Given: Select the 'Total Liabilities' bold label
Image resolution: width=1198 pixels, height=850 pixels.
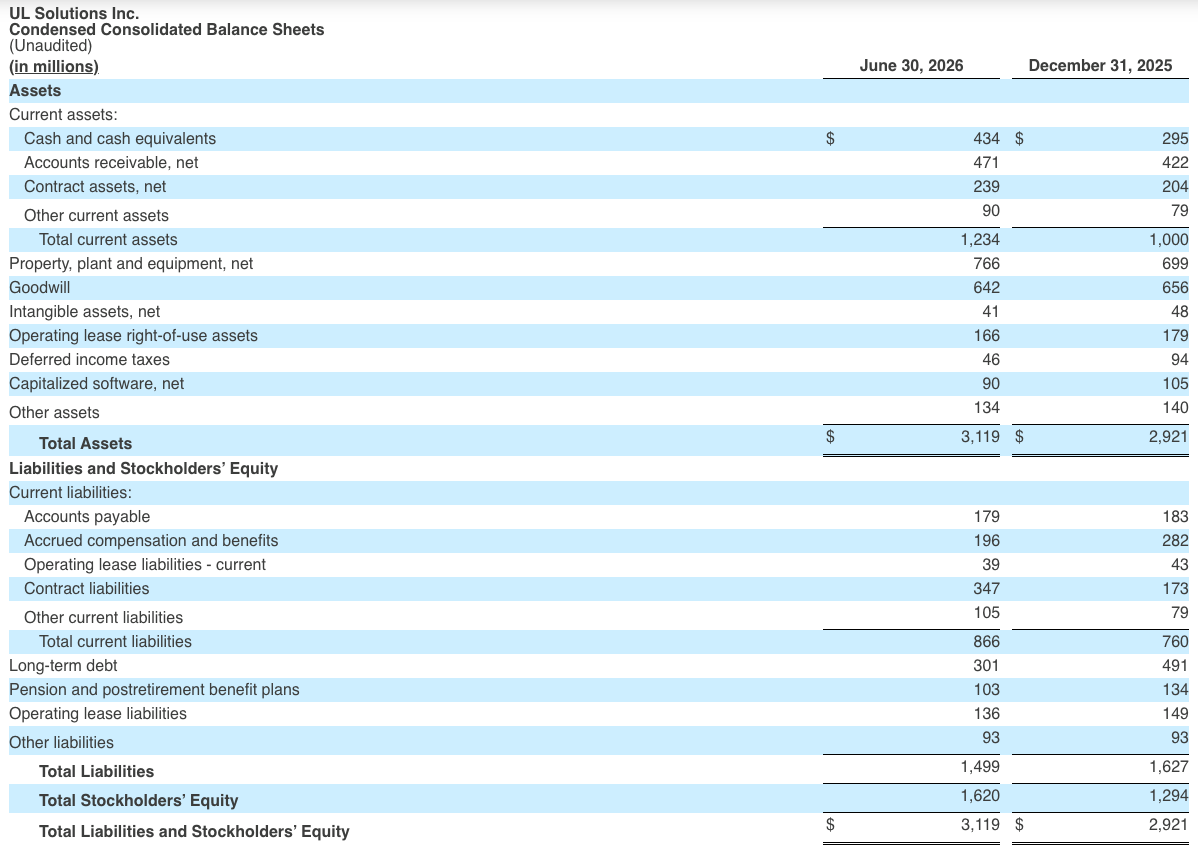Looking at the screenshot, I should (97, 772).
